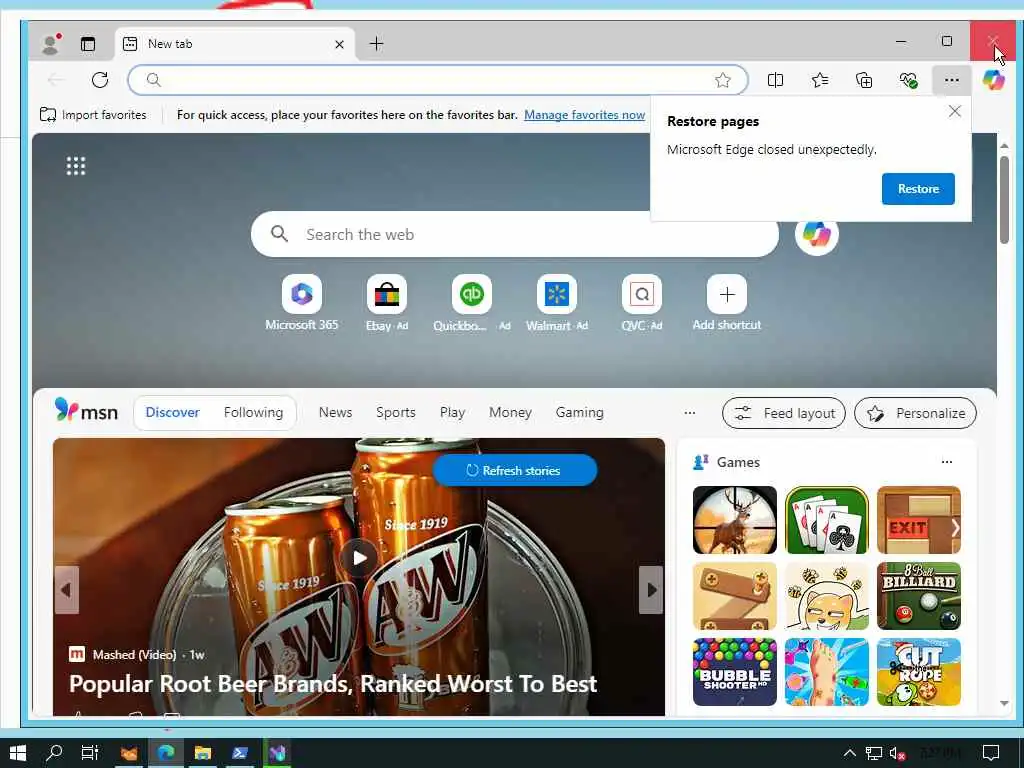The width and height of the screenshot is (1024, 768).
Task: Open Task View on taskbar
Action: pos(90,753)
